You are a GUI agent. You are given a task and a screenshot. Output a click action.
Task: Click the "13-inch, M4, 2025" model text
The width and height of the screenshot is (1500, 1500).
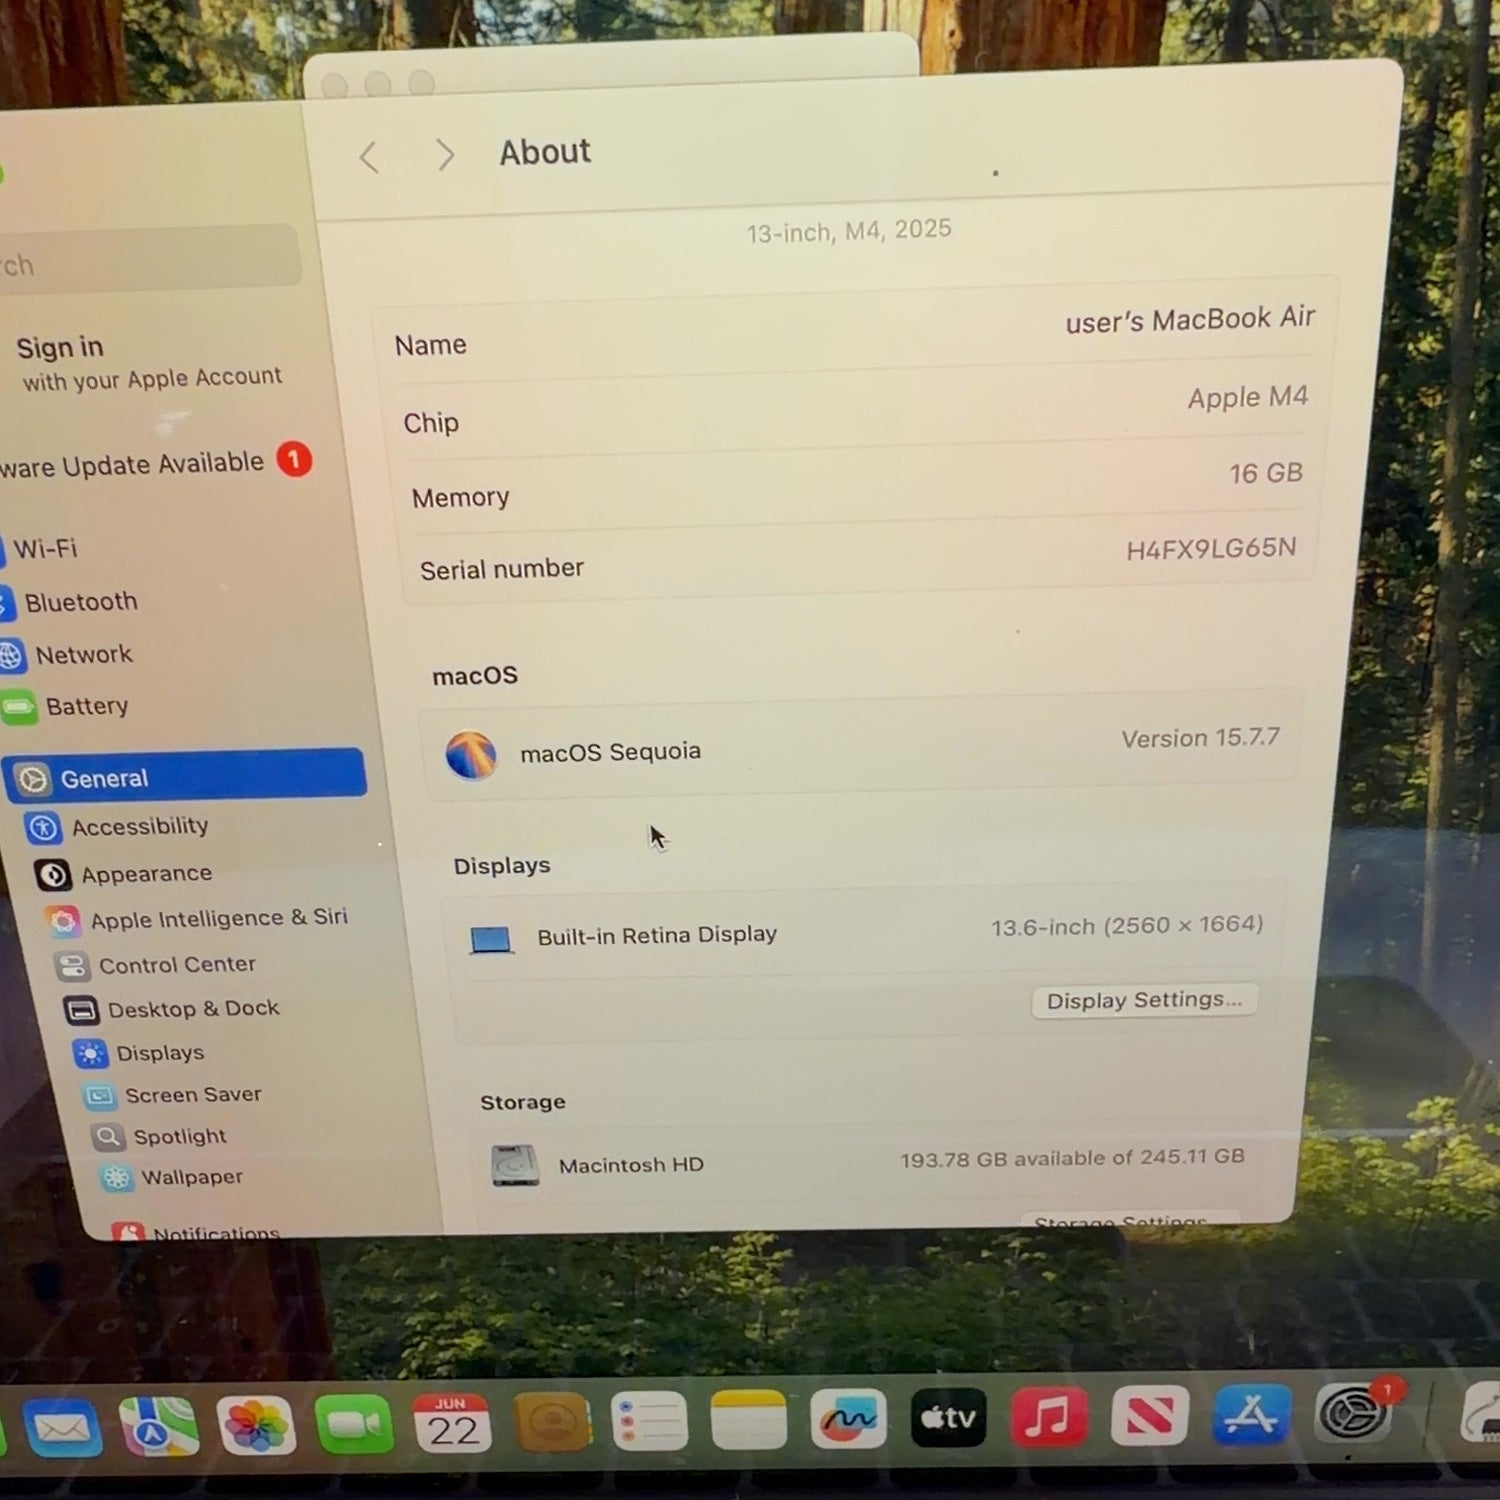click(849, 231)
